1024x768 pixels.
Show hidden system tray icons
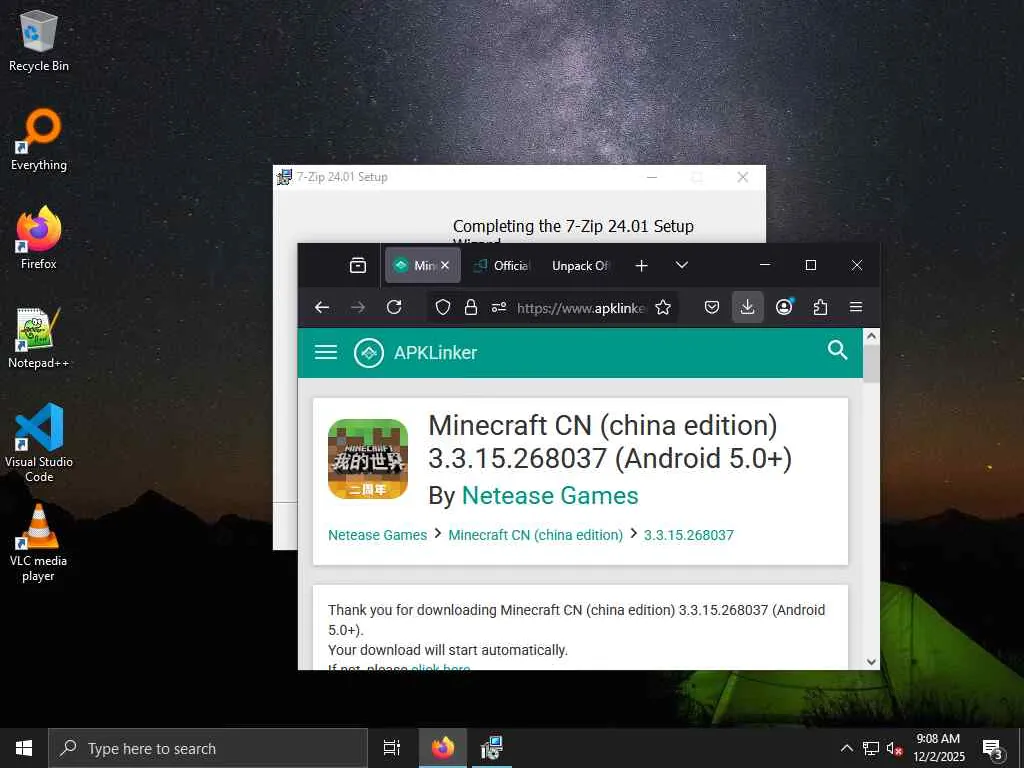point(846,748)
